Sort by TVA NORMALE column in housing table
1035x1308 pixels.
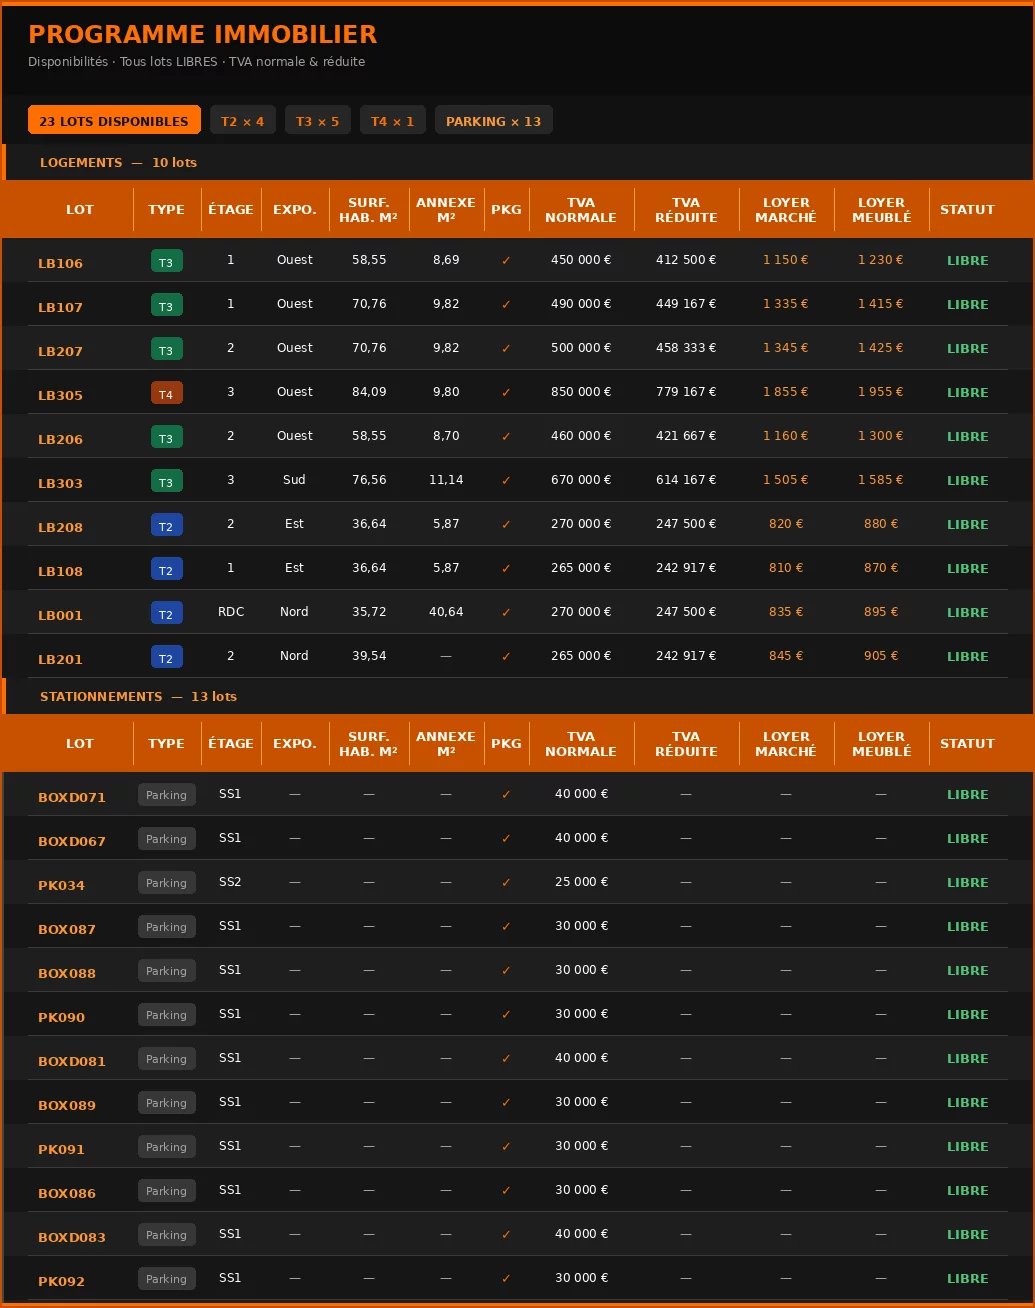(581, 210)
